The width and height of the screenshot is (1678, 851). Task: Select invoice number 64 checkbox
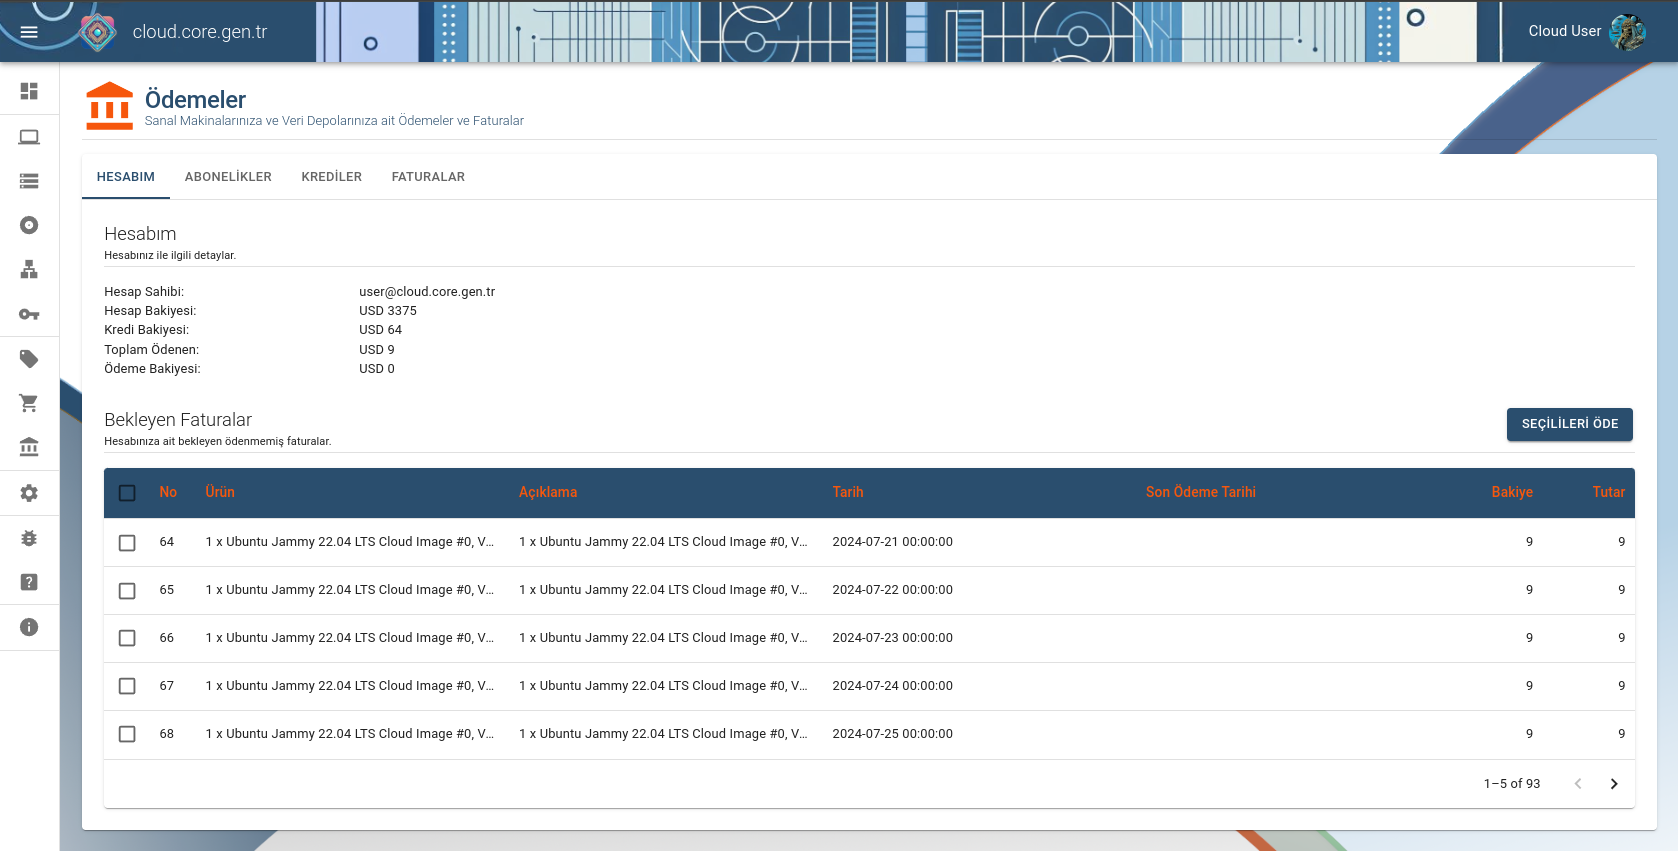tap(127, 543)
